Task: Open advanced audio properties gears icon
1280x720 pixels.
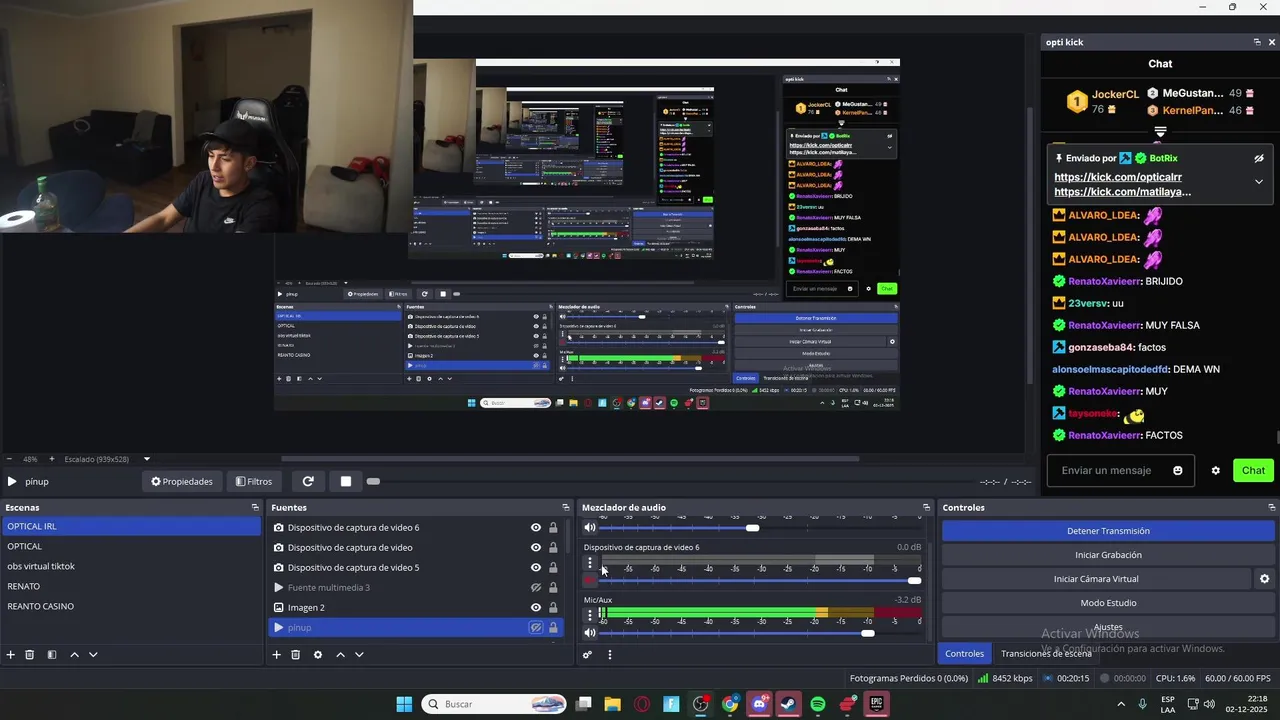Action: [588, 655]
